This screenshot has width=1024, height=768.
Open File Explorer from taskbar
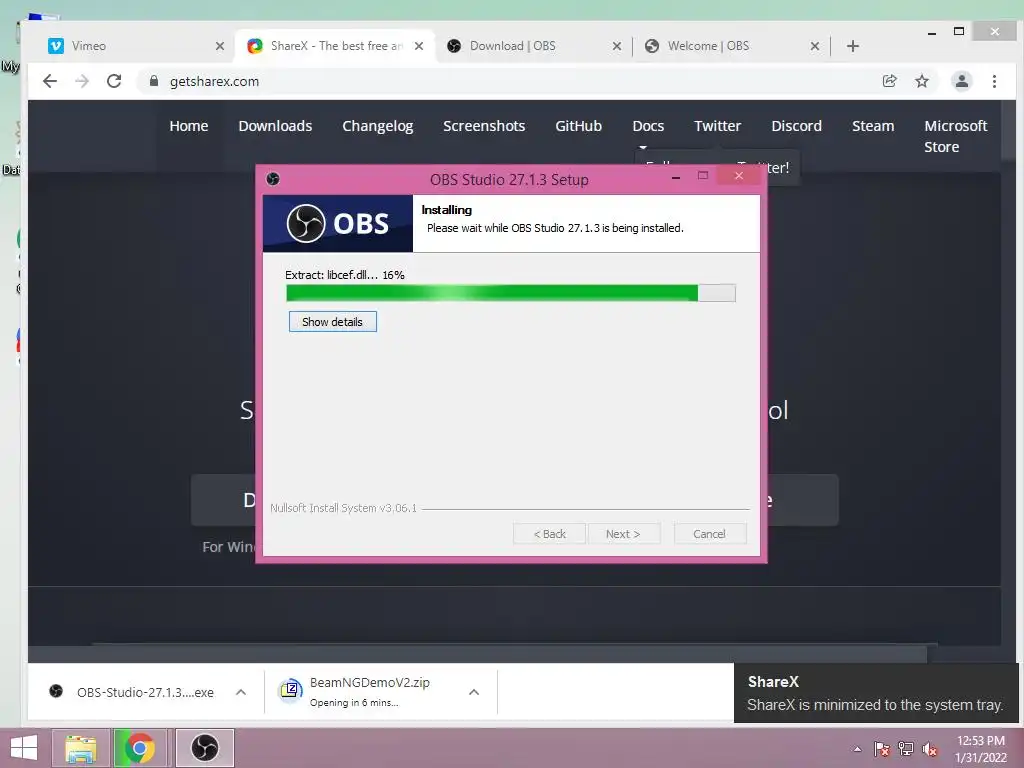(81, 748)
